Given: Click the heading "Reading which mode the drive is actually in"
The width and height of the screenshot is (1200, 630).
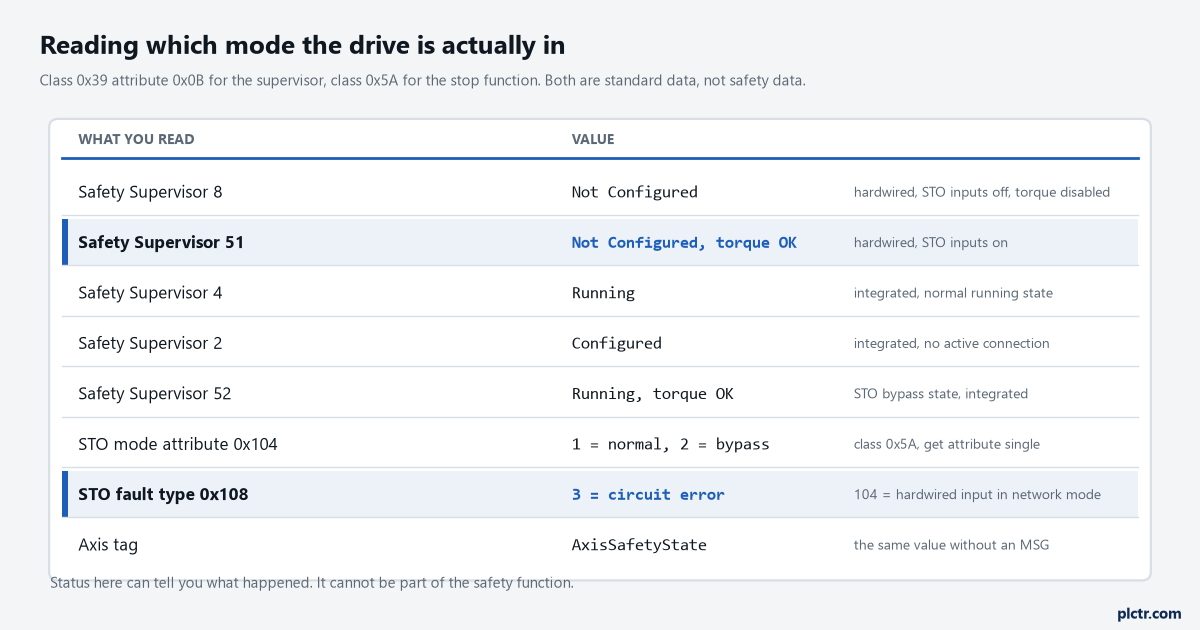Looking at the screenshot, I should (302, 45).
